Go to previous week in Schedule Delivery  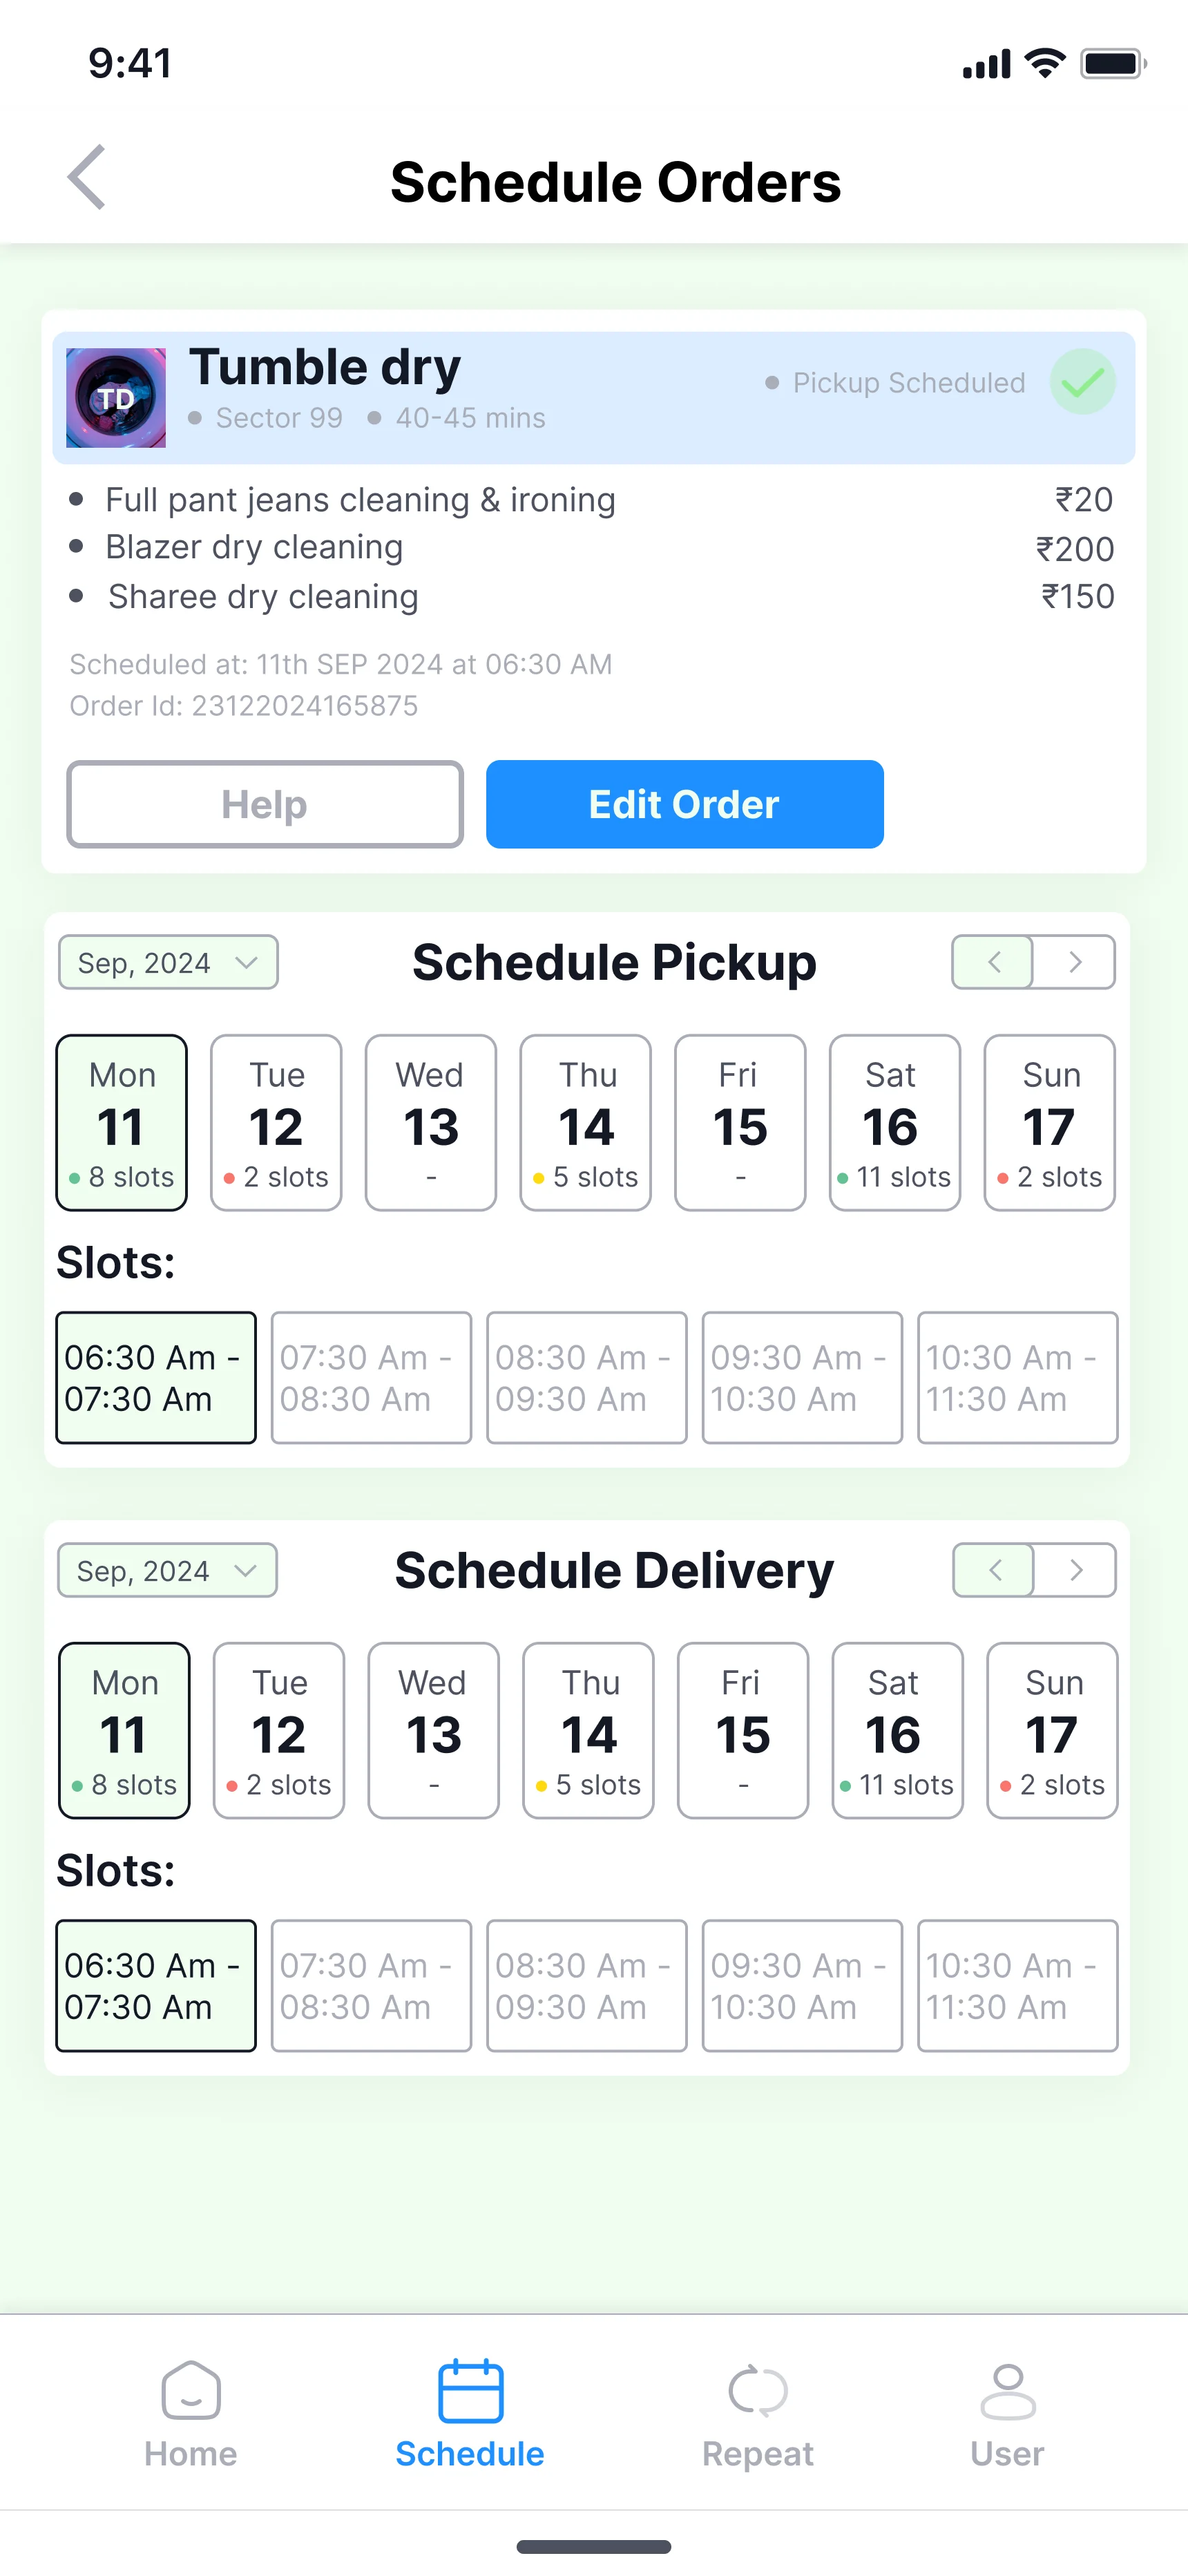pos(994,1570)
